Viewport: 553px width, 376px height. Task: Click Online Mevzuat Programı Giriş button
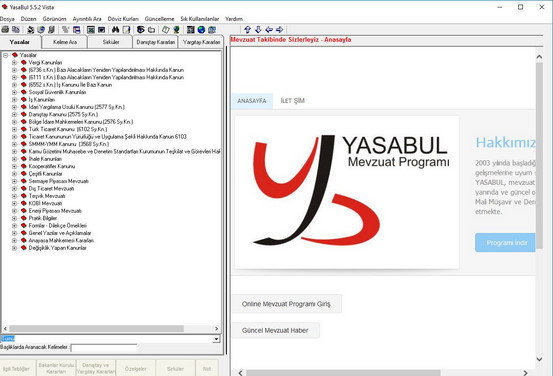click(x=286, y=304)
